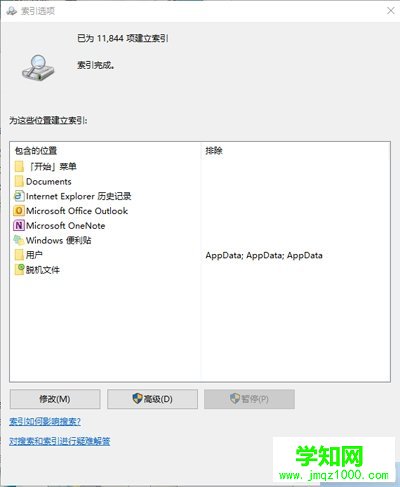Select the 脱机文件 offline files icon
Viewport: 400px width, 487px height.
19,269
